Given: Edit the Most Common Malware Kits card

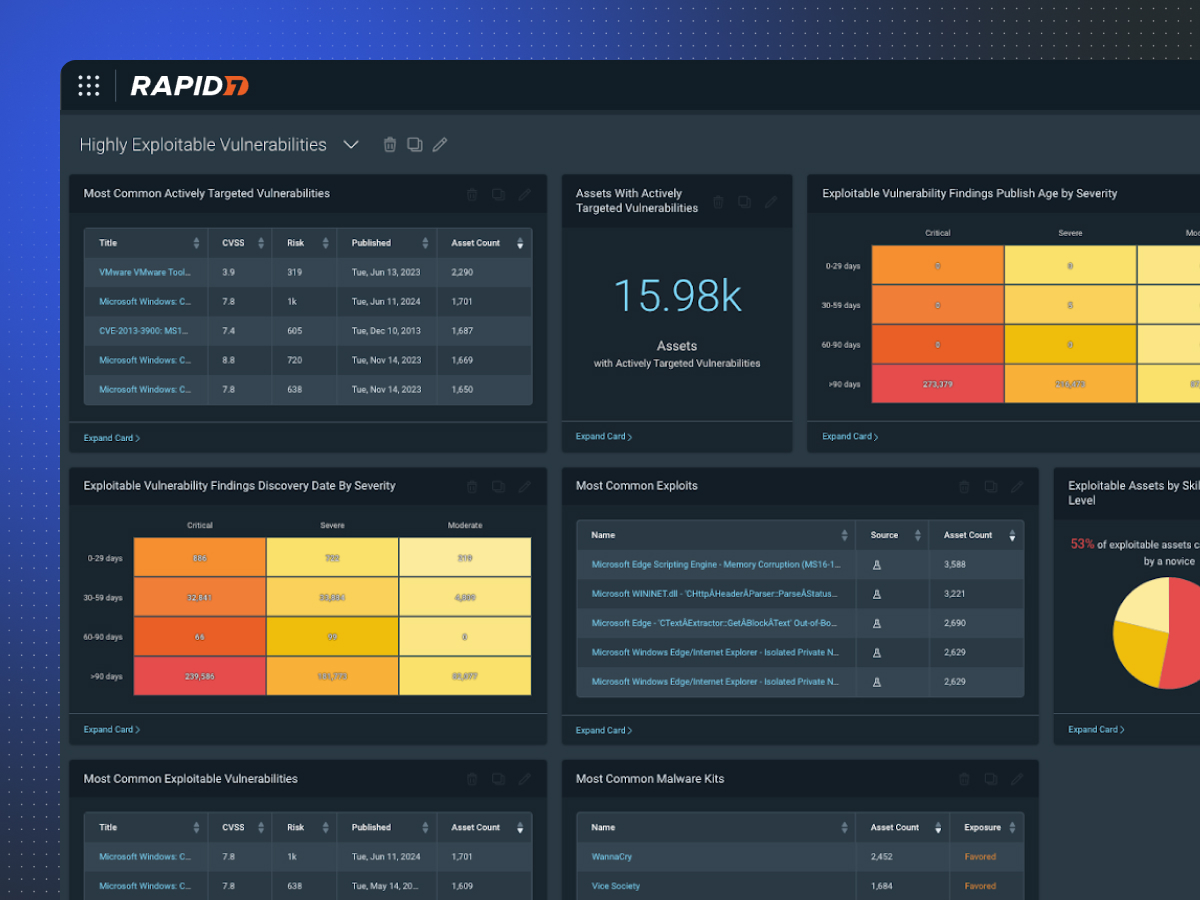Looking at the screenshot, I should tap(1016, 779).
